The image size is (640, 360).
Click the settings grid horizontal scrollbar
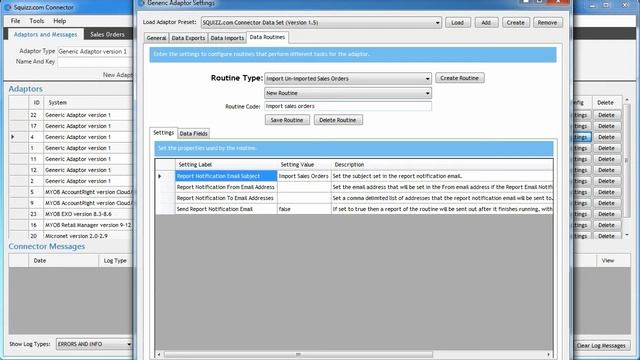click(x=298, y=354)
